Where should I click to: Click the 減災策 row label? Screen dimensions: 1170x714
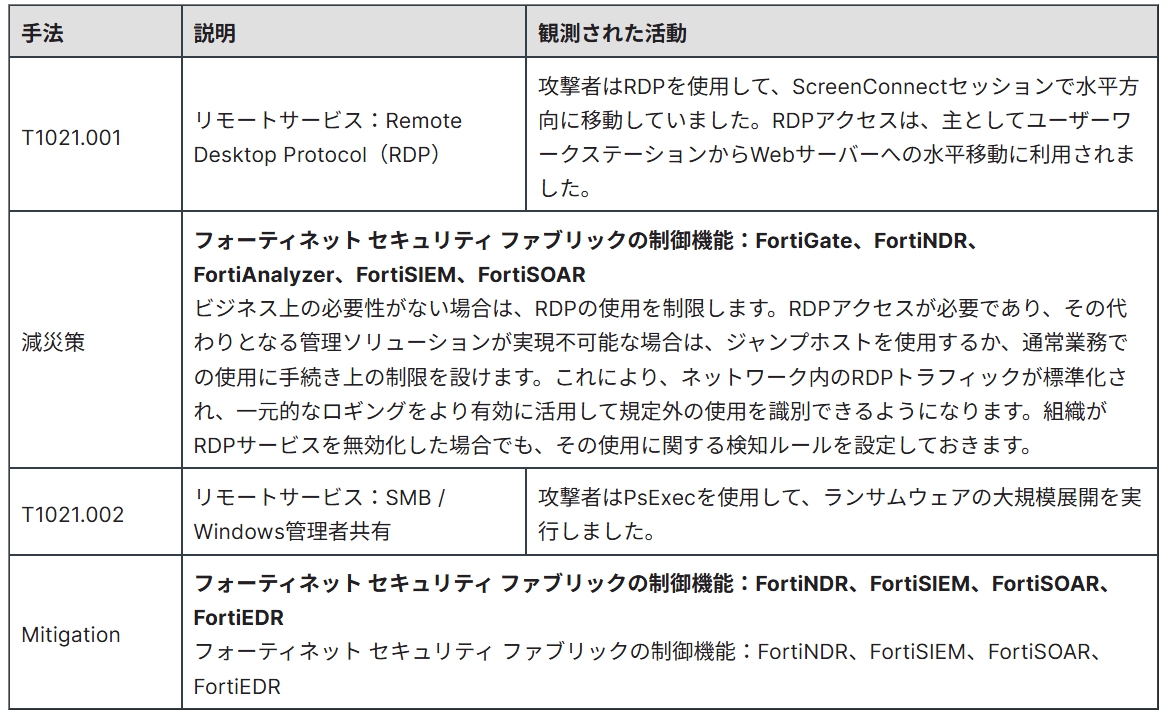pos(54,341)
